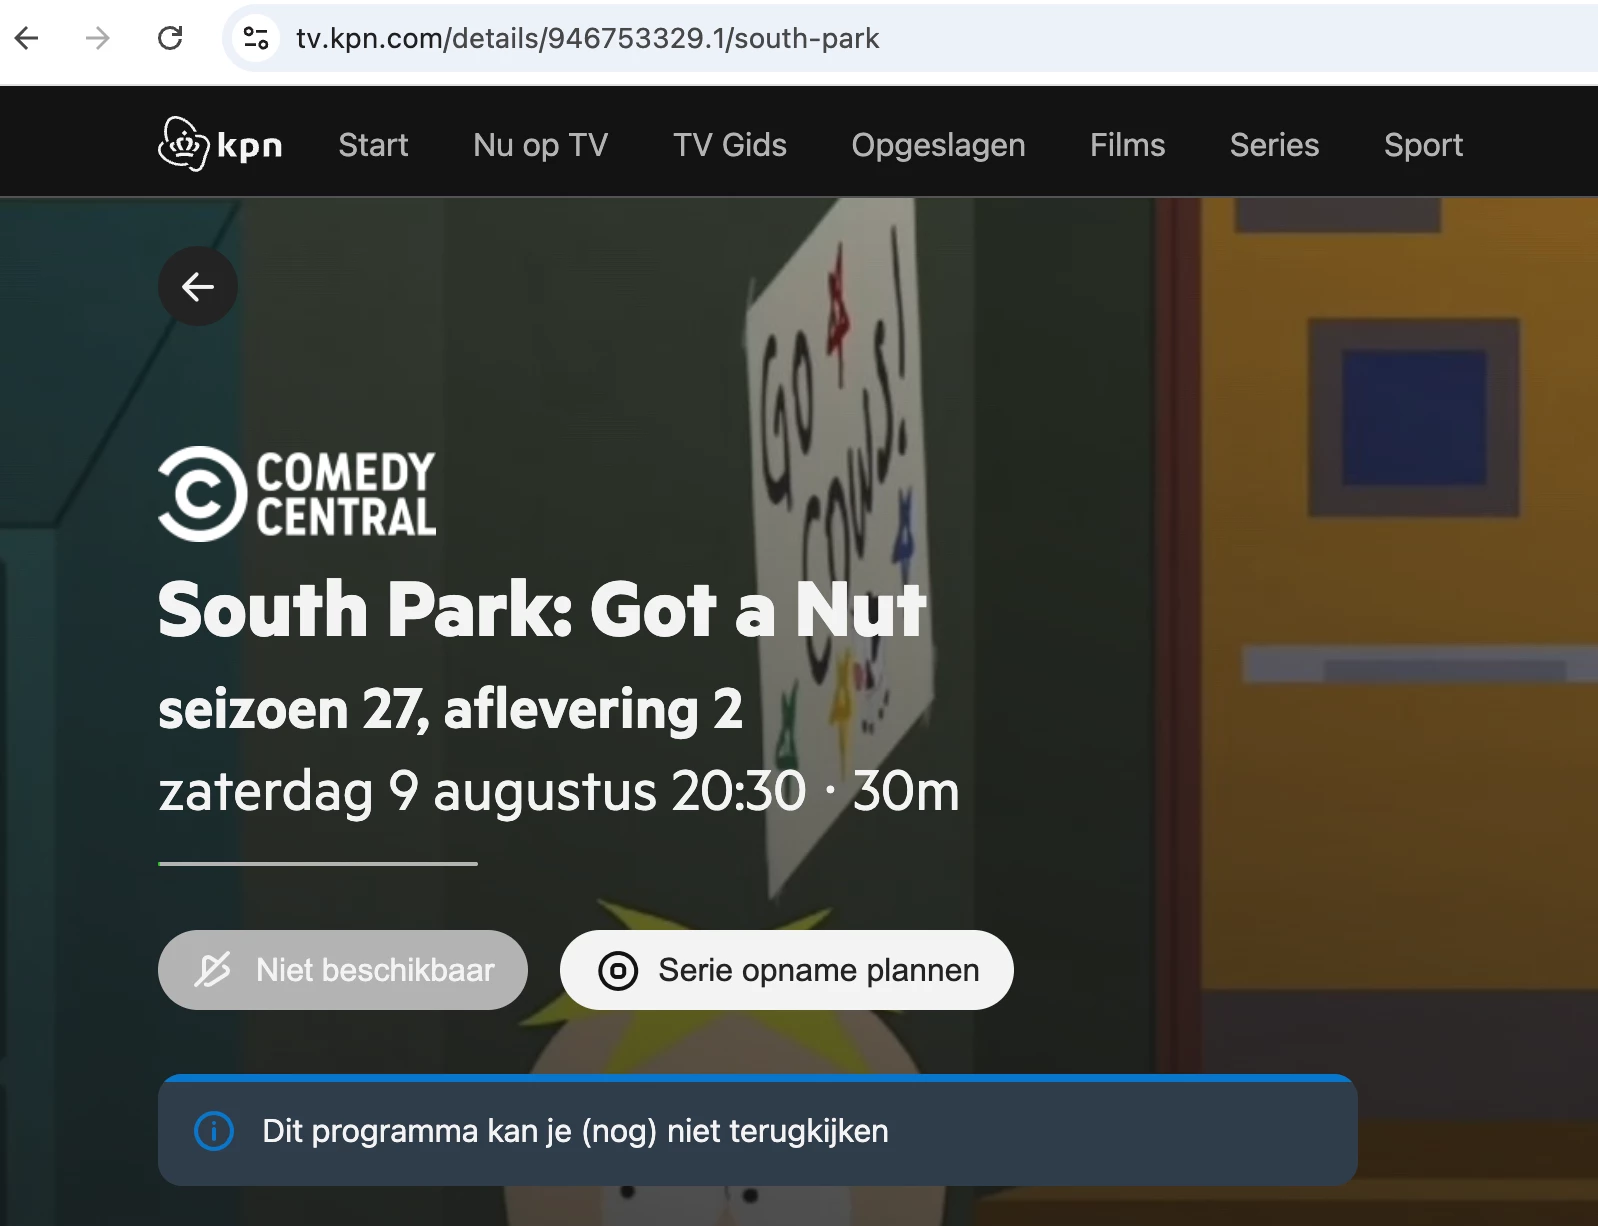Open the TV Gids page
The width and height of the screenshot is (1598, 1226).
[730, 145]
